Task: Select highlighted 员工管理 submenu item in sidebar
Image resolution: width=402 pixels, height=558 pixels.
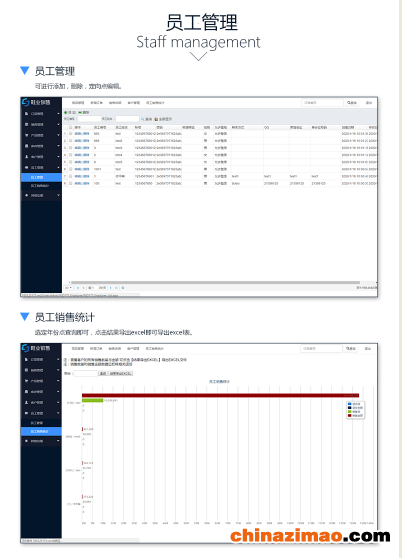Action: (41, 177)
